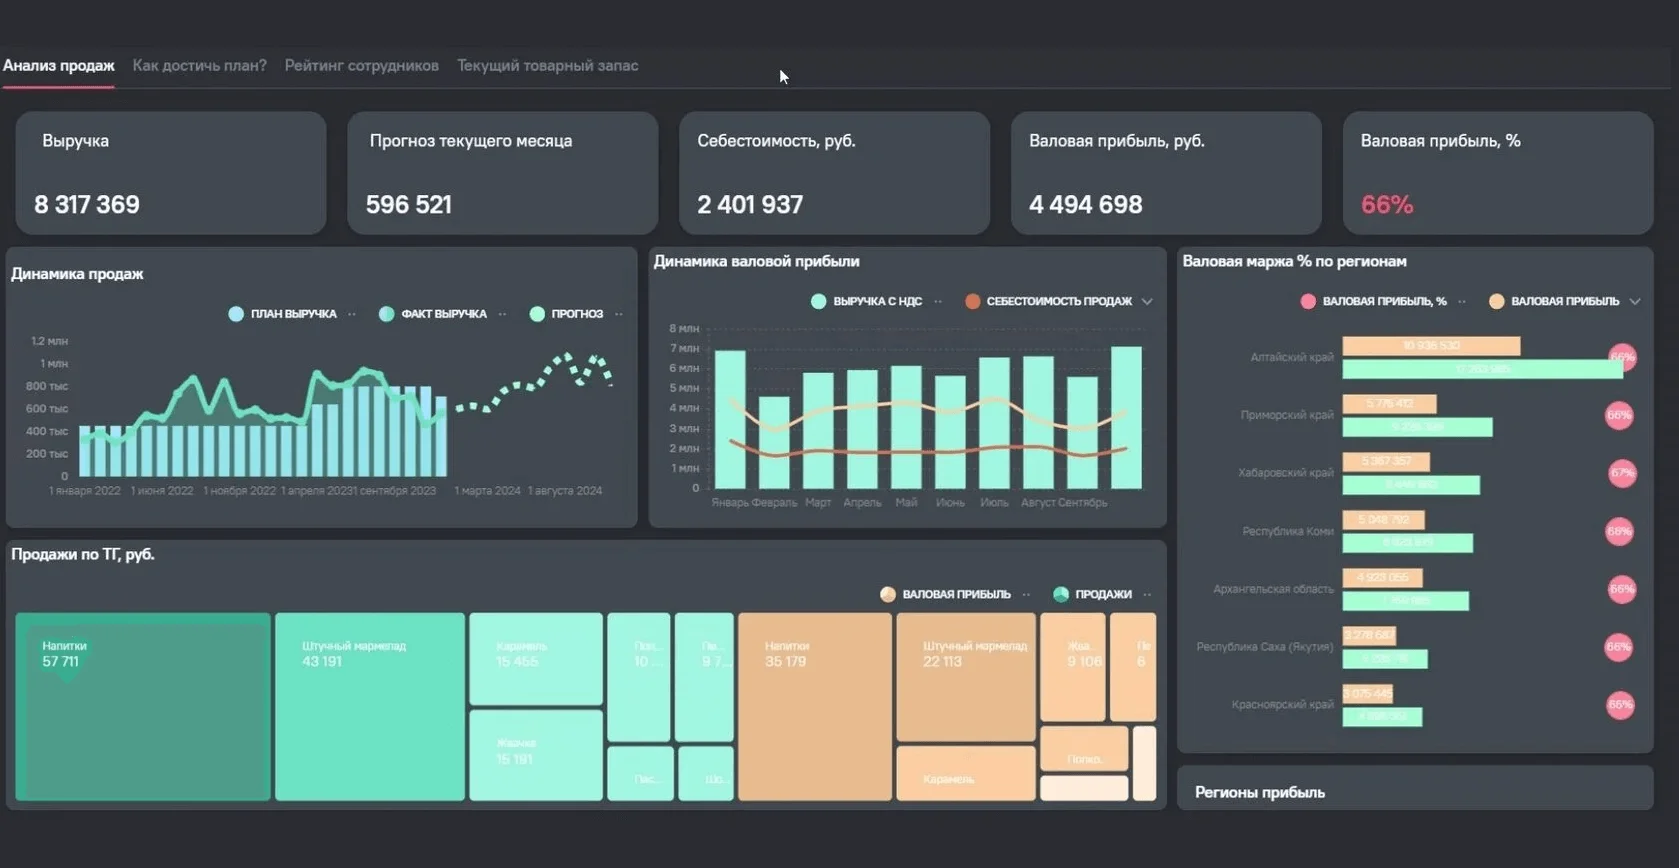
Task: Toggle the ПРОГНОЗ series visibility
Action: click(566, 314)
